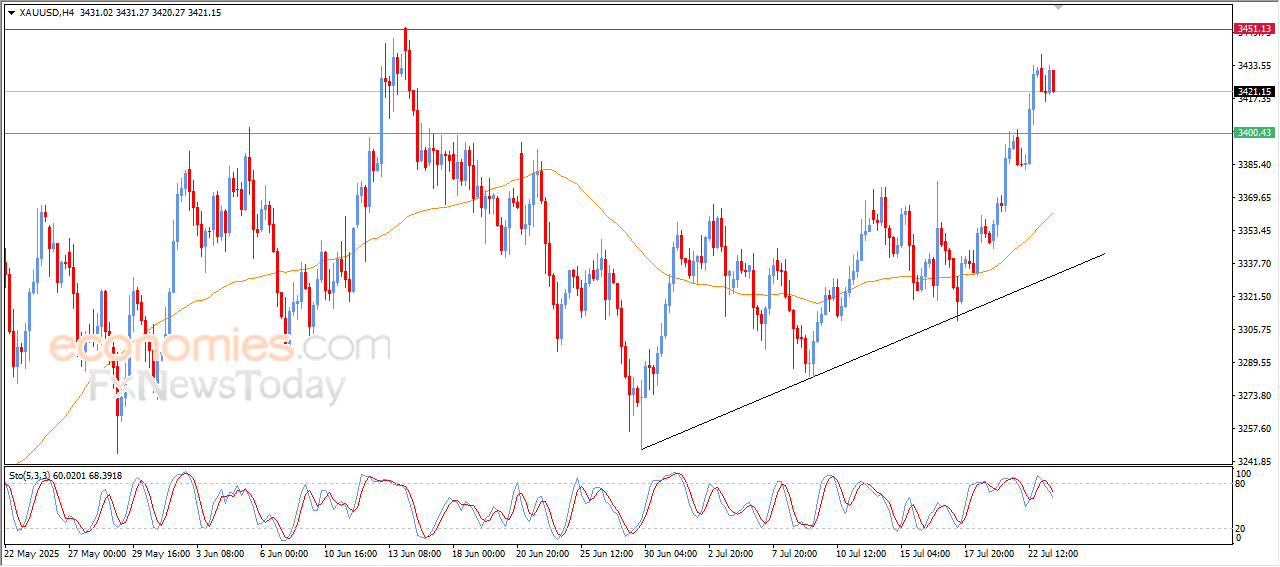Click the 3289.55 price axis value

tap(1254, 362)
